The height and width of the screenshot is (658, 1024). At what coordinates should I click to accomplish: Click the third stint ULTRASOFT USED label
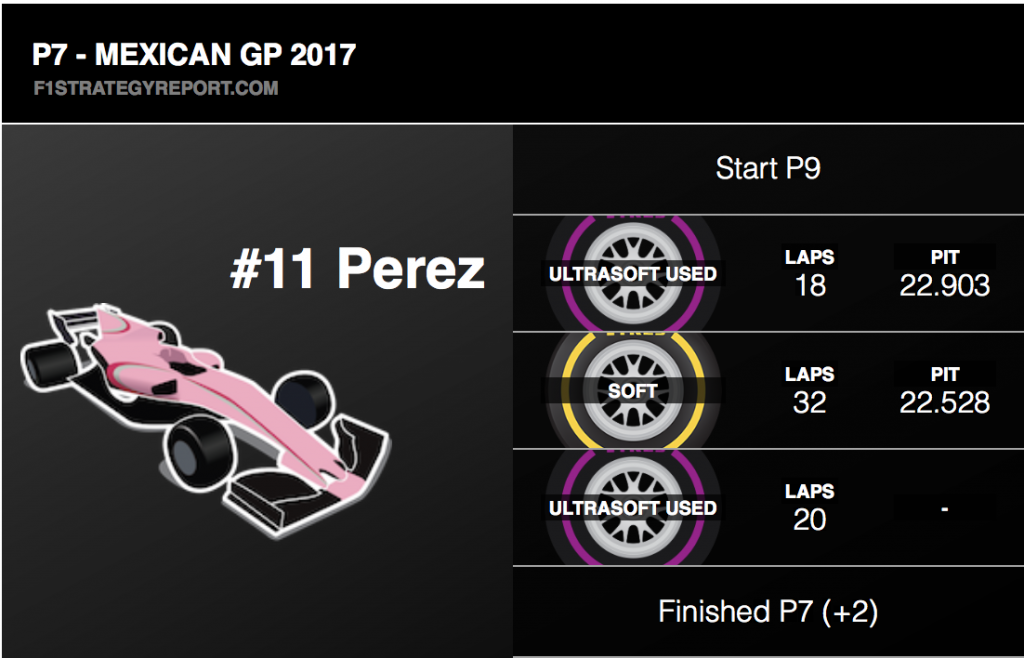632,508
